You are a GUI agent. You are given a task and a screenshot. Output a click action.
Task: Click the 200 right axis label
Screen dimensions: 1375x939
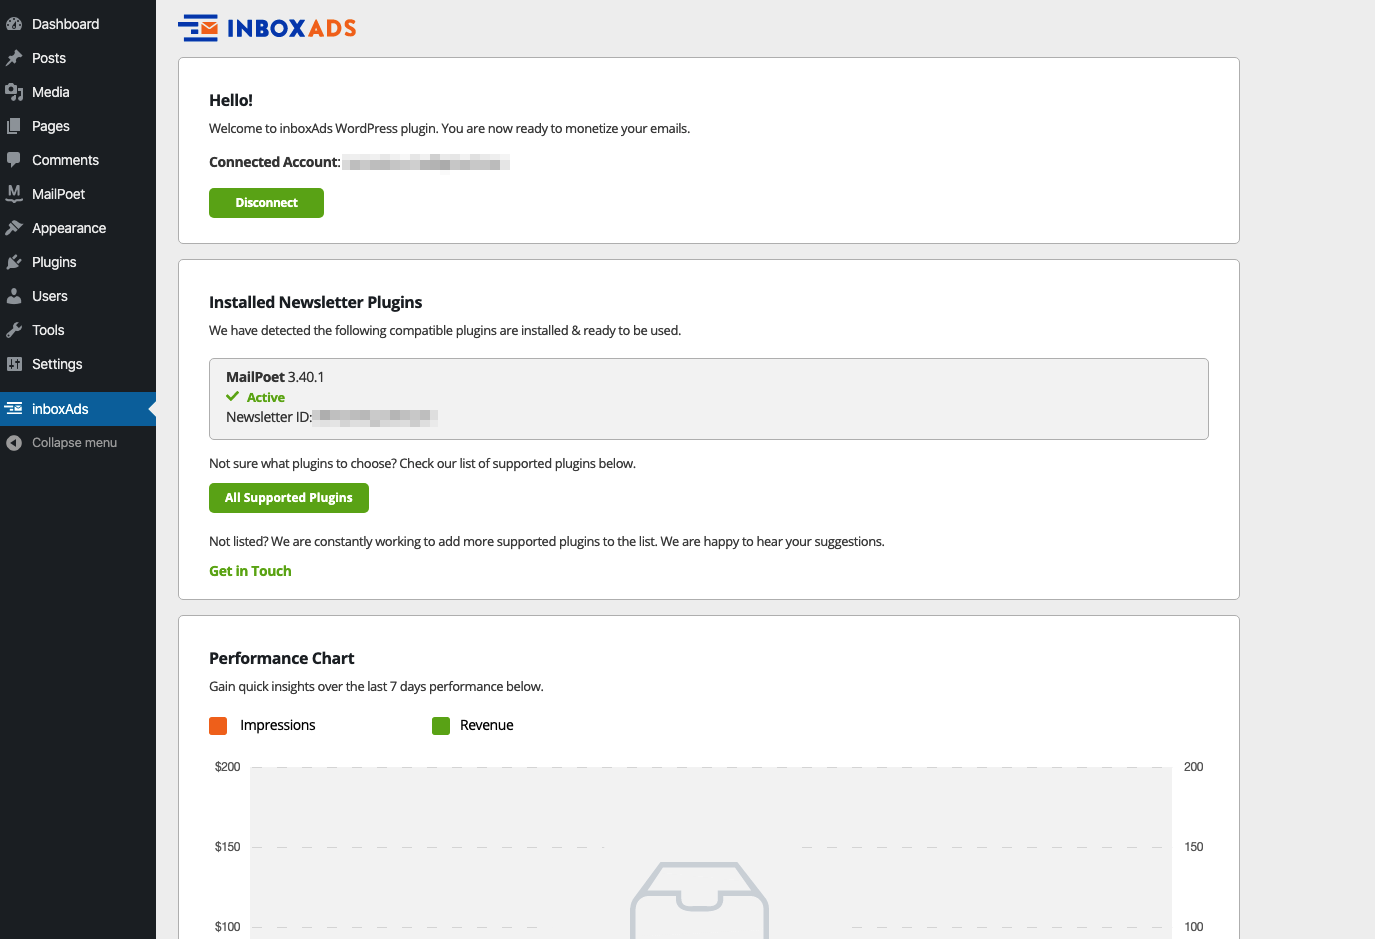click(x=1194, y=767)
